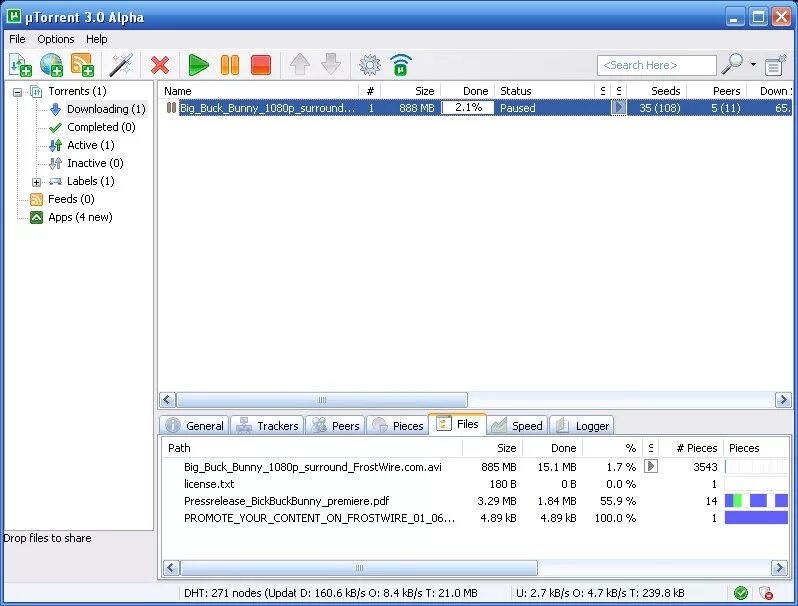Viewport: 798px width, 606px height.
Task: Open the Create New Torrent wand icon
Action: [122, 65]
